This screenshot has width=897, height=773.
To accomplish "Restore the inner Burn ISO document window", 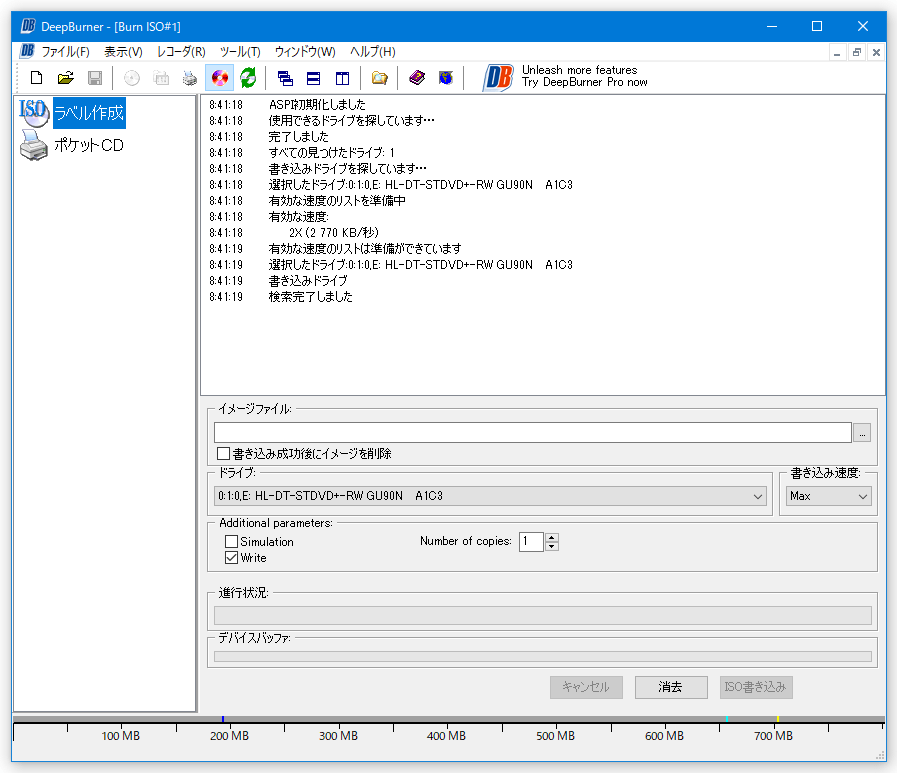I will [856, 53].
